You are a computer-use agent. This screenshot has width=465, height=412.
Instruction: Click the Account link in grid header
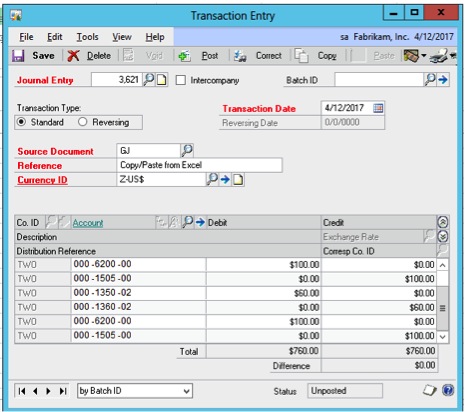(88, 223)
